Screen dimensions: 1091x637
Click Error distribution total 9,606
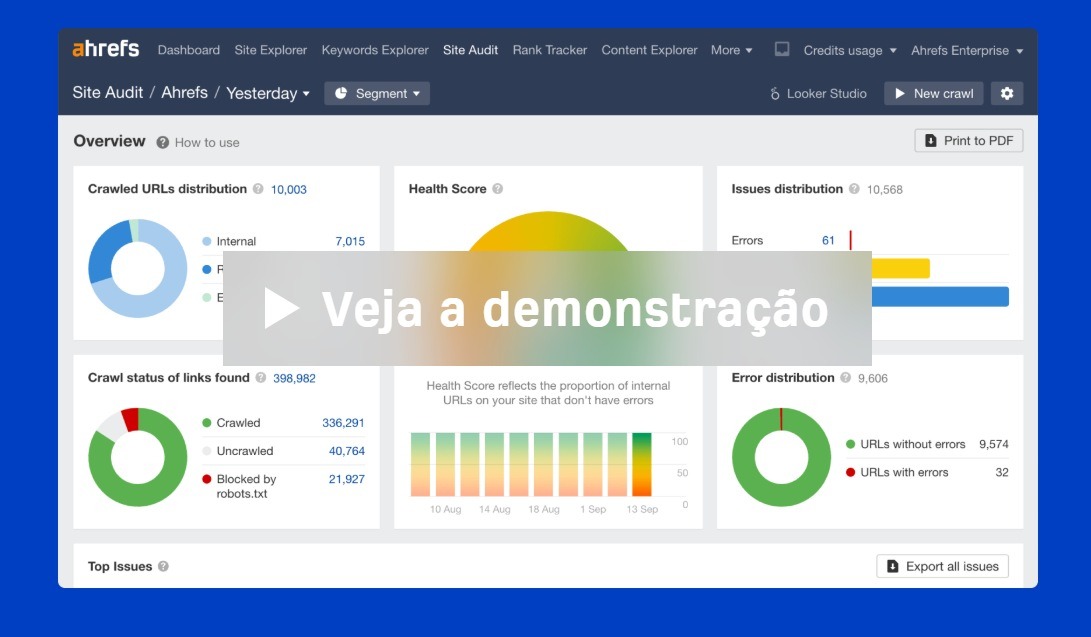(873, 378)
